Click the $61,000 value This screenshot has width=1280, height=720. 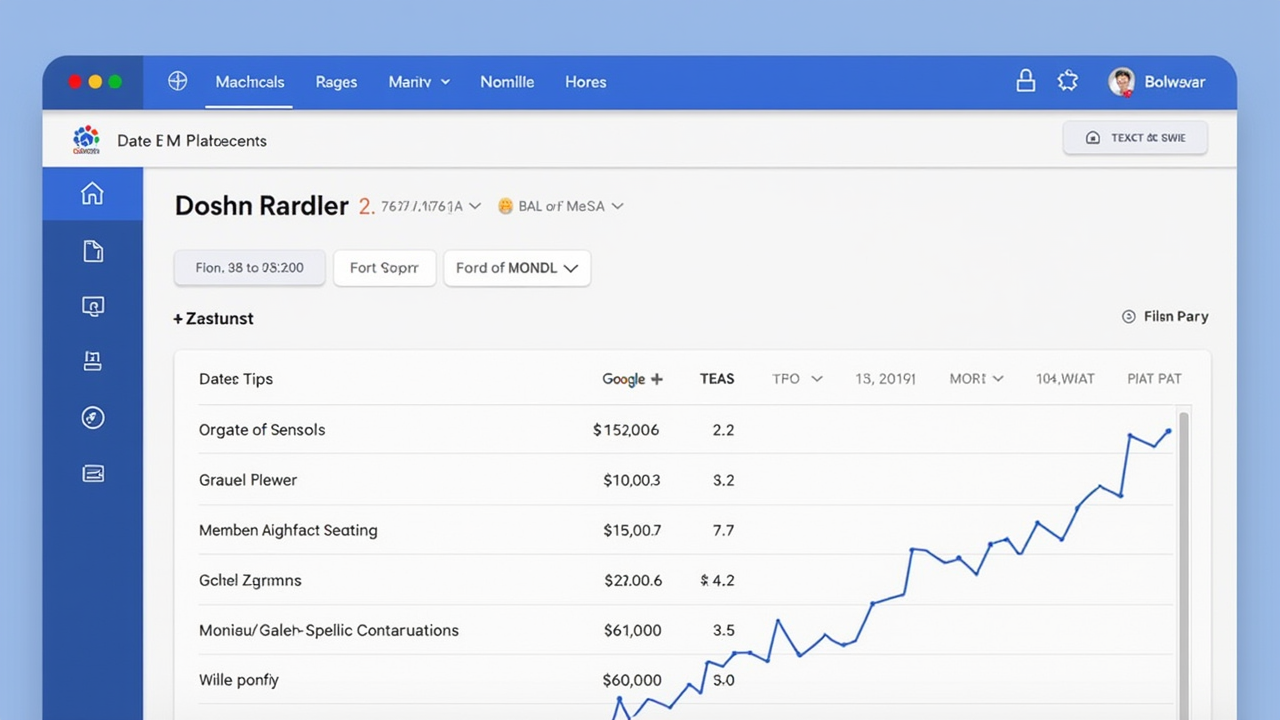[x=633, y=630]
